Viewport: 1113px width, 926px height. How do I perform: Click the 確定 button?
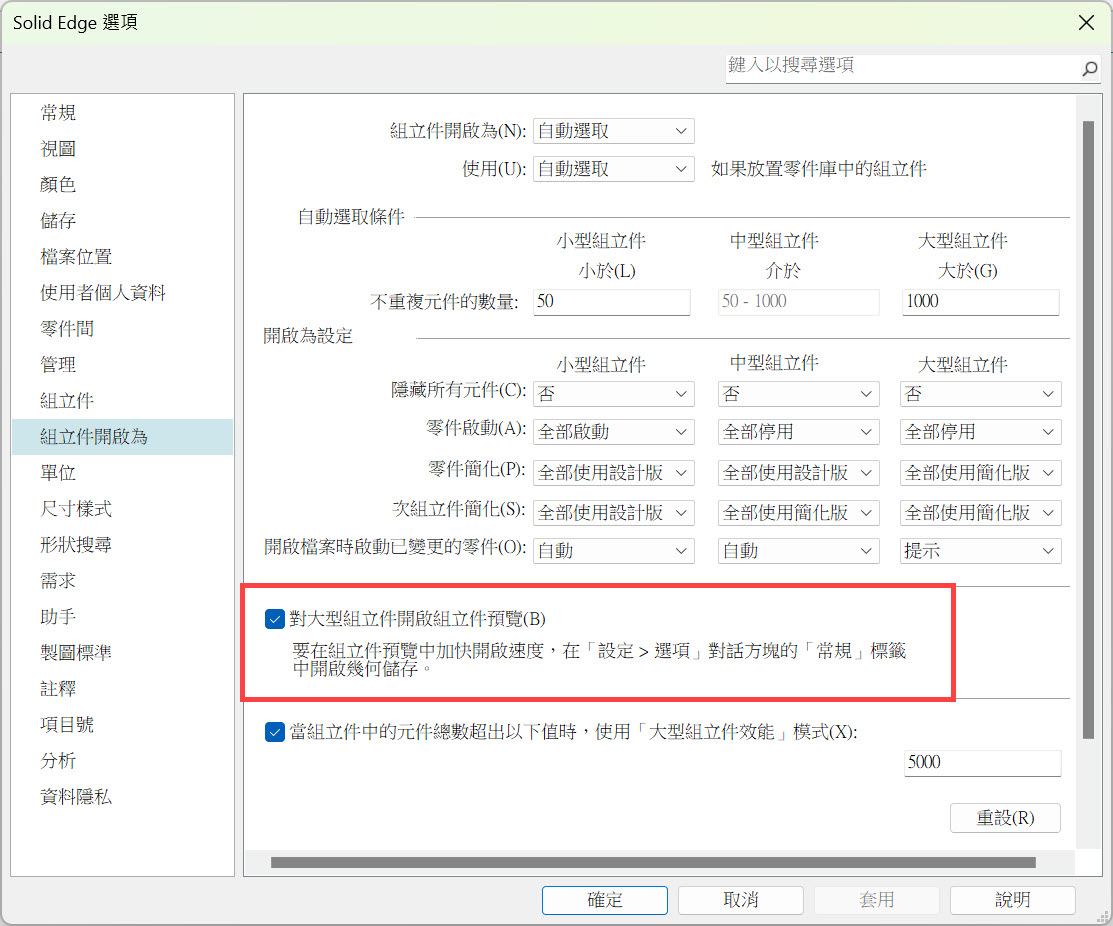click(605, 900)
